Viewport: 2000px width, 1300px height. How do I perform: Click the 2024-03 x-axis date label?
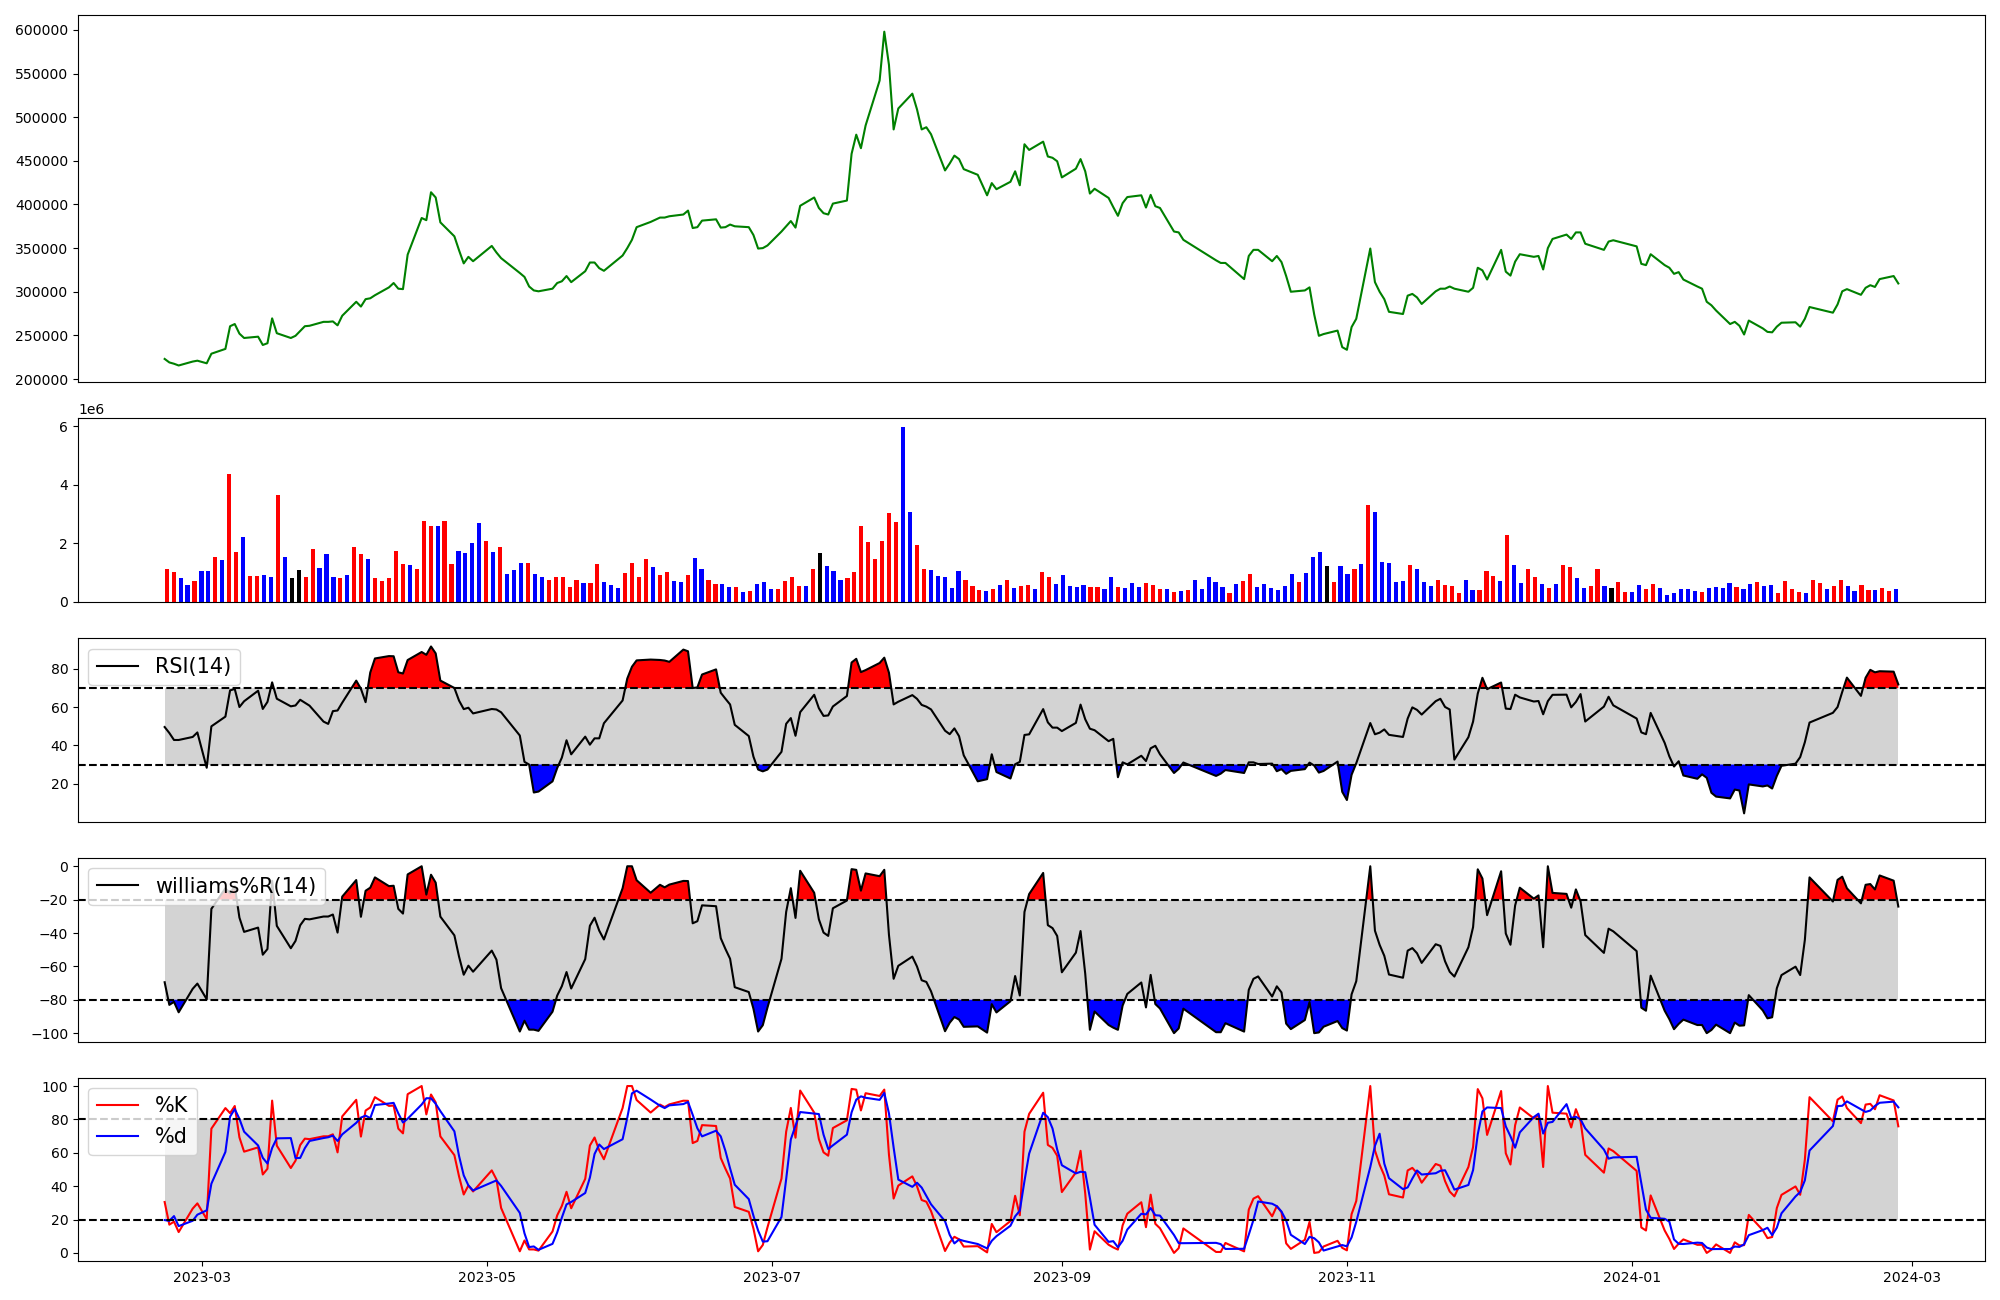tap(1912, 1277)
